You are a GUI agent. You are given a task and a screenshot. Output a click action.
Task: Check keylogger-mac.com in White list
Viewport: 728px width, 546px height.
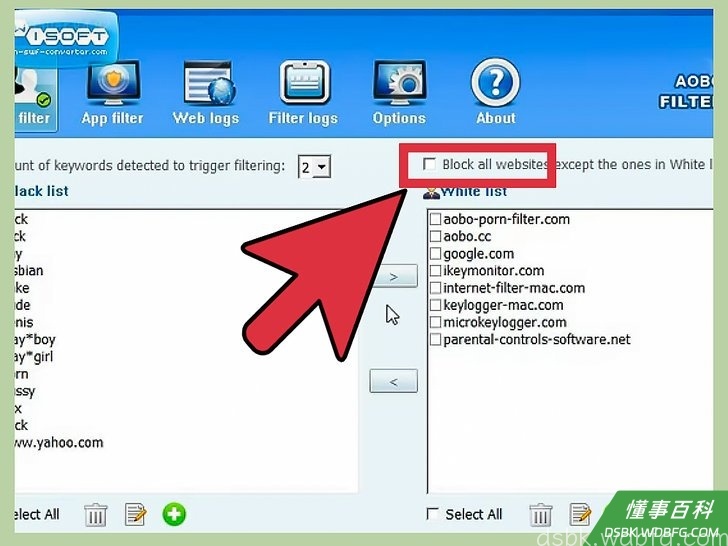[435, 305]
